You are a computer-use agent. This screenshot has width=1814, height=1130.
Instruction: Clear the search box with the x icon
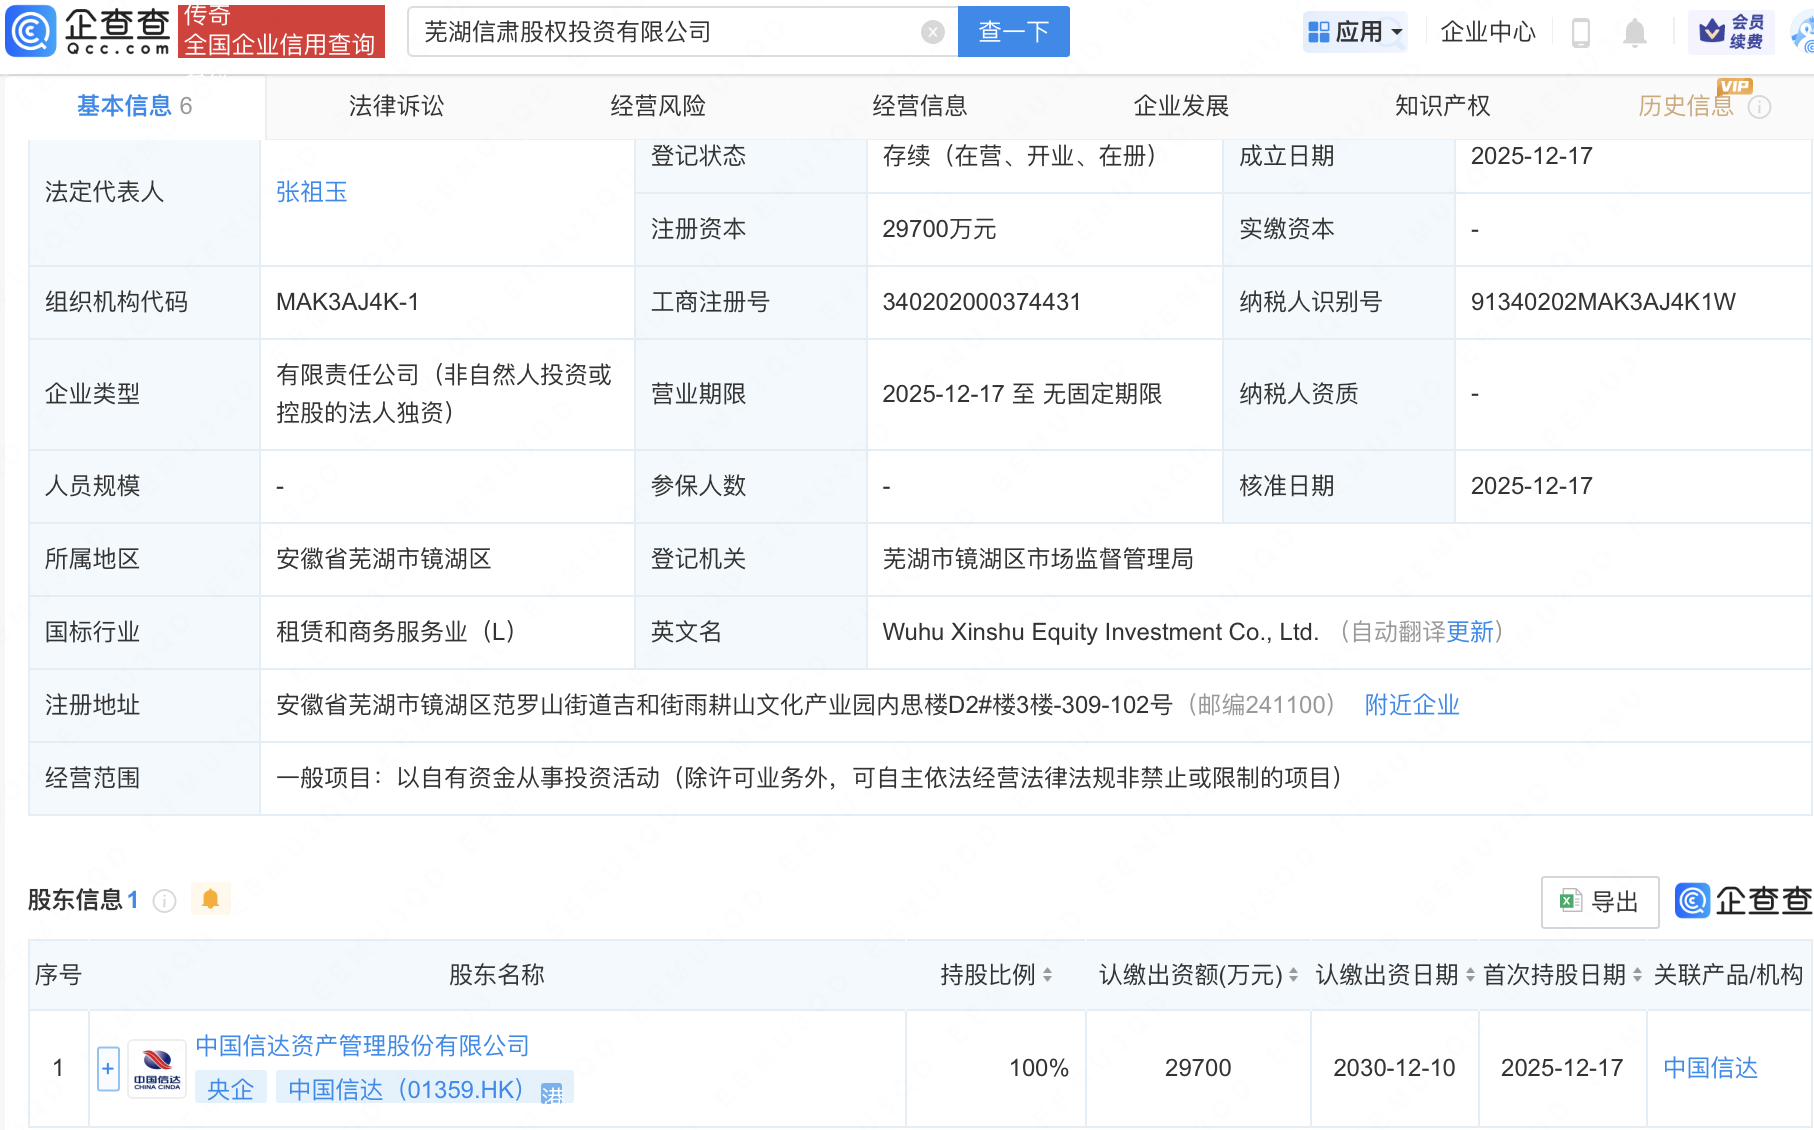click(933, 31)
